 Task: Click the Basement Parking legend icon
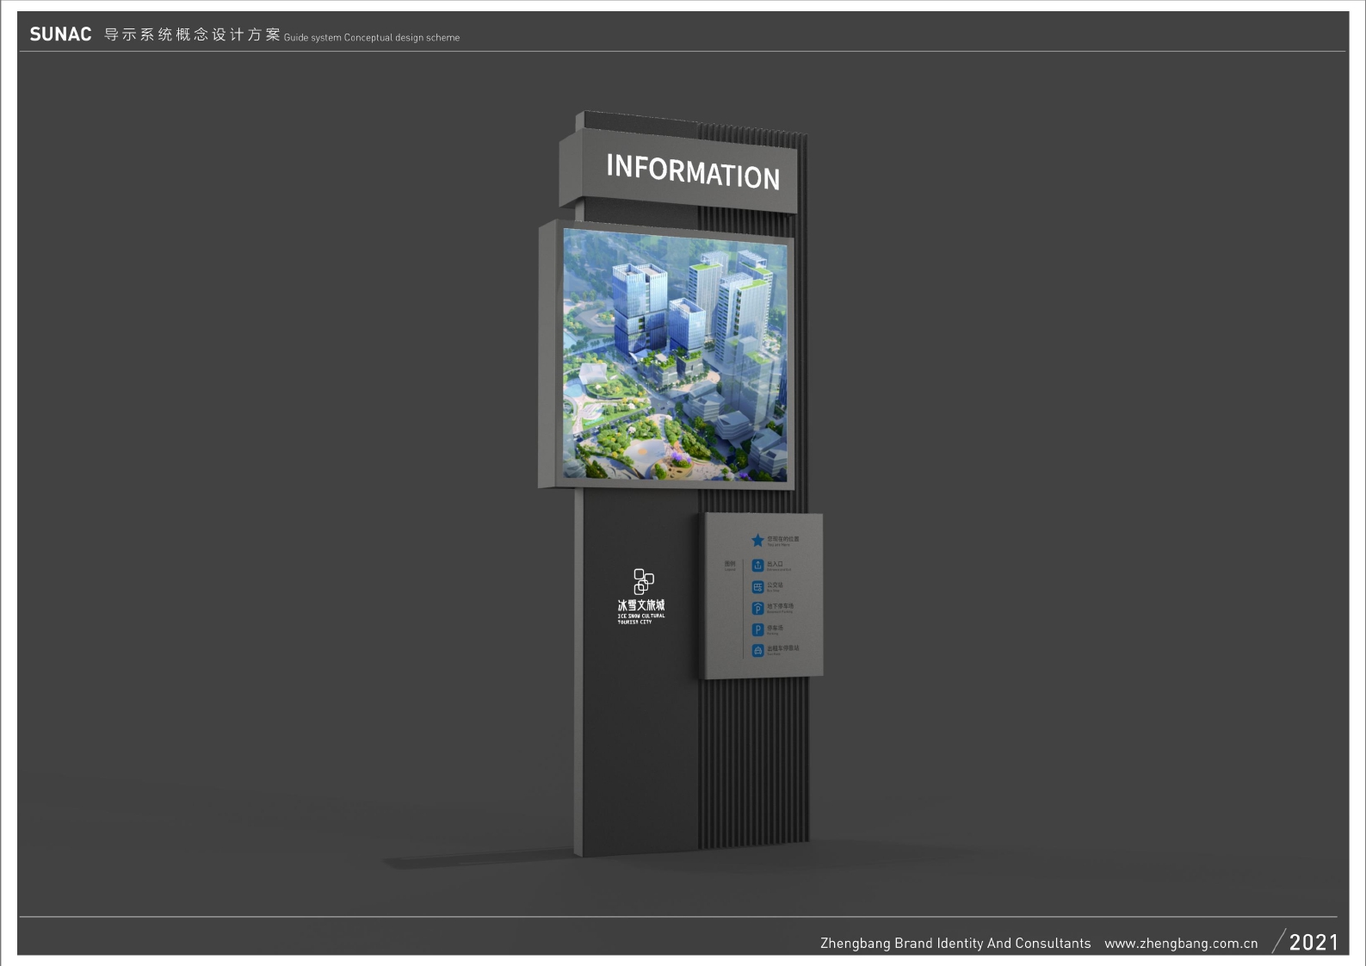[x=757, y=608]
